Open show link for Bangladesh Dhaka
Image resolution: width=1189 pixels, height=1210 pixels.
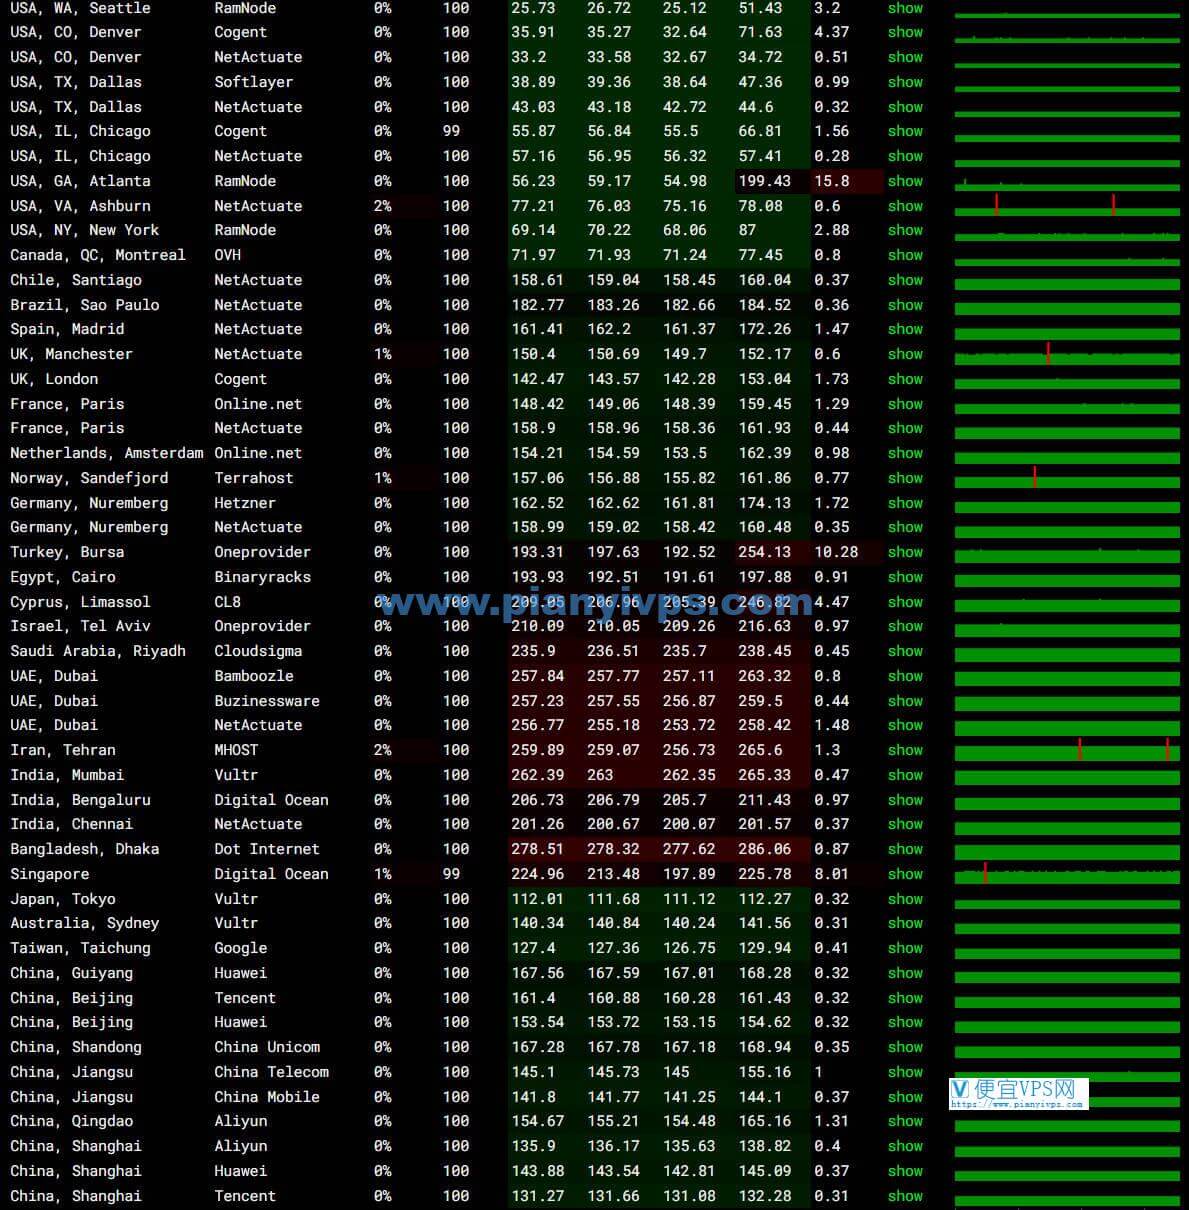[x=905, y=849]
